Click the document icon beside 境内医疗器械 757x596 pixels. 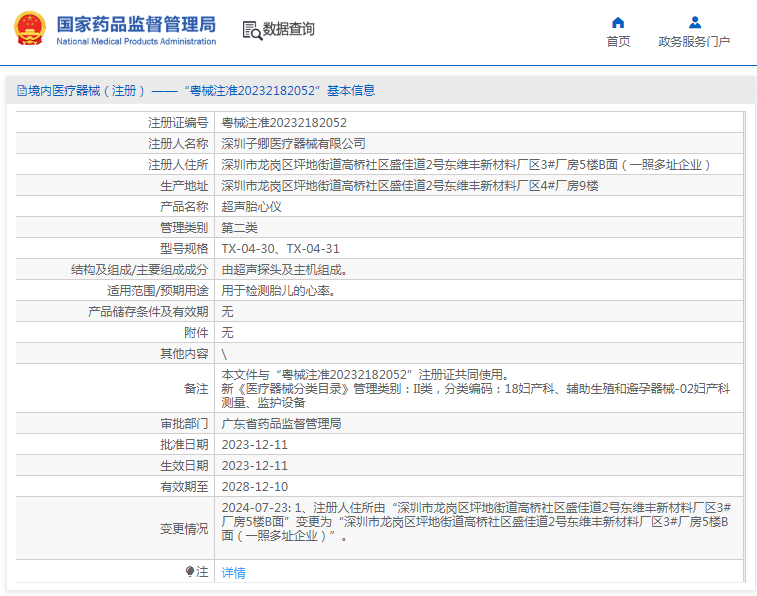tap(22, 90)
